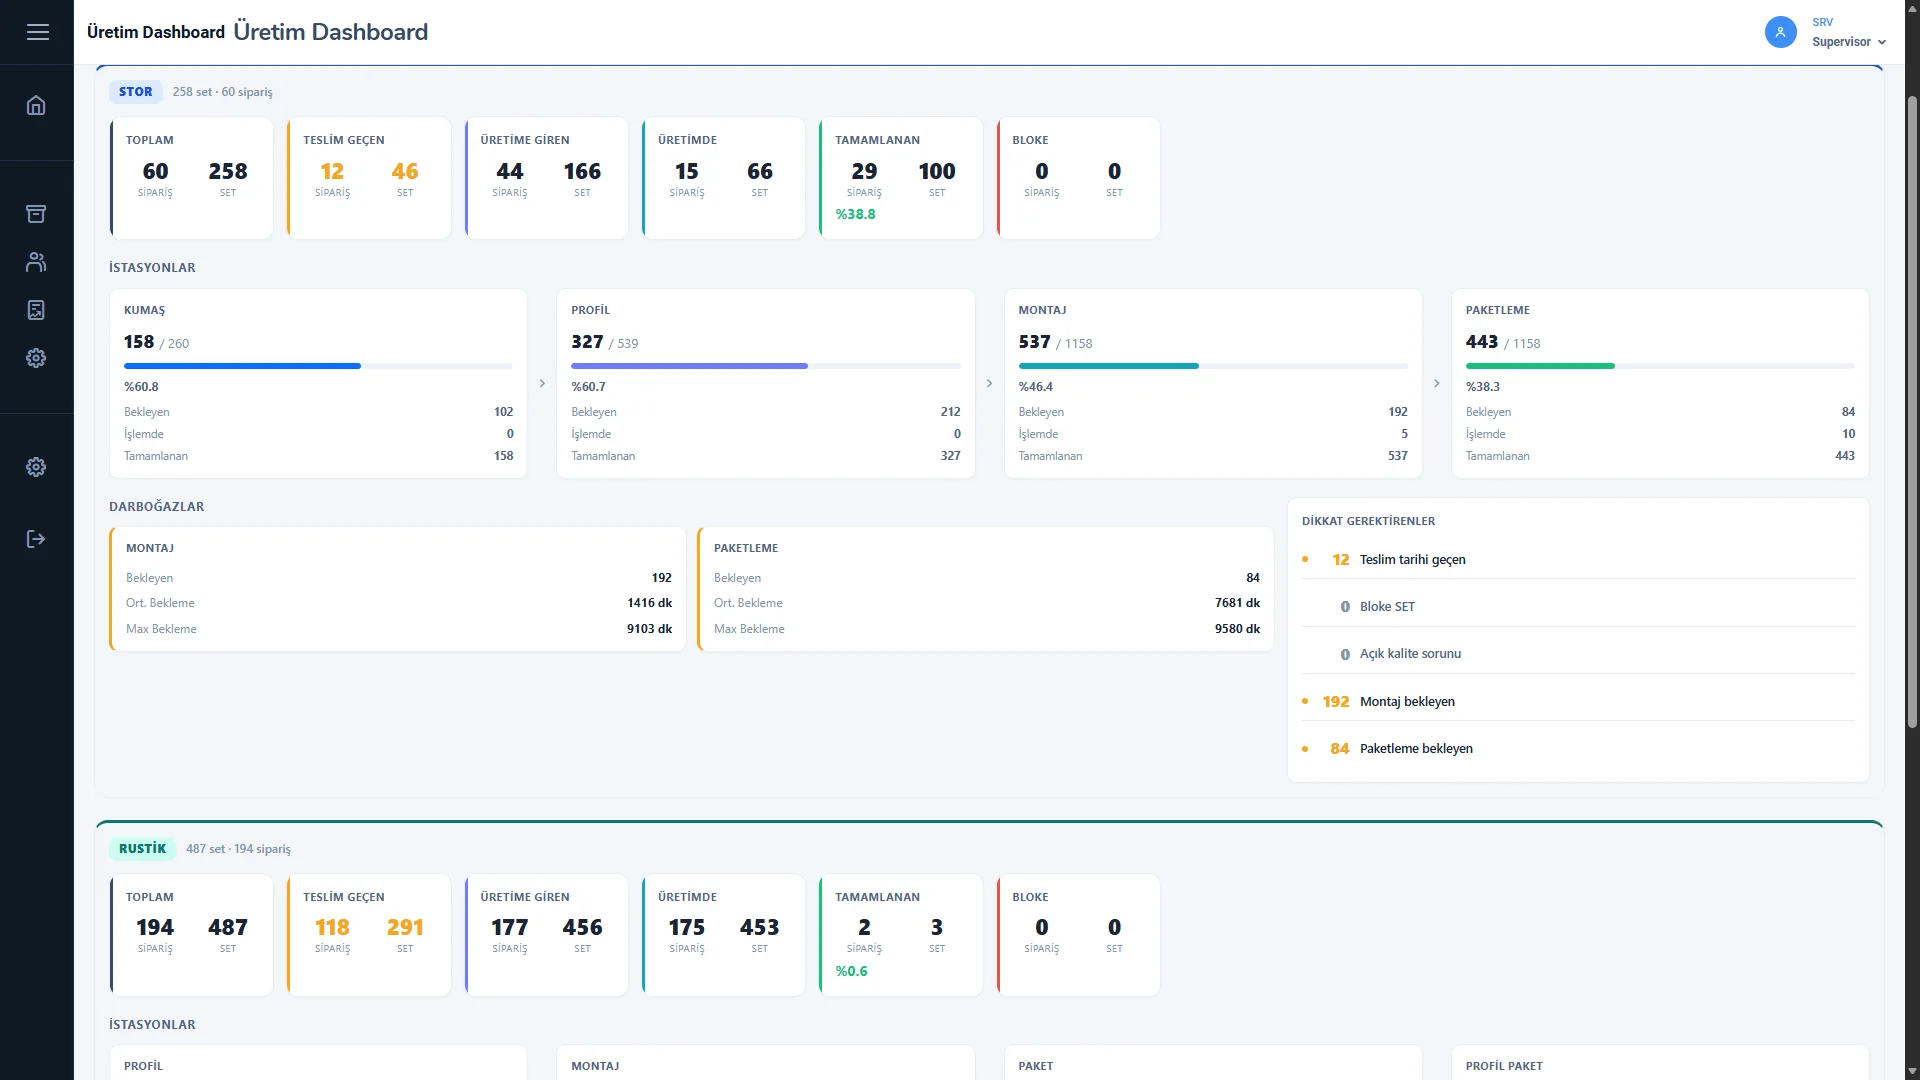
Task: Click the upper gear icon in sidebar
Action: [x=36, y=358]
